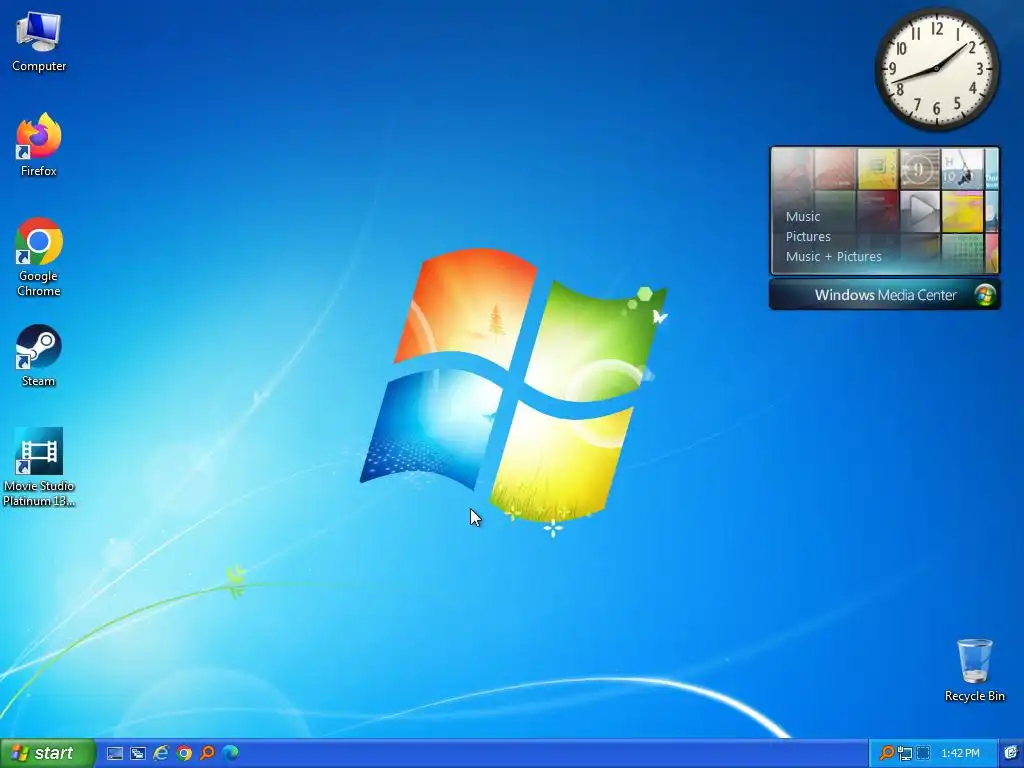
Task: Select the Firefox desktop shortcut
Action: pos(39,145)
